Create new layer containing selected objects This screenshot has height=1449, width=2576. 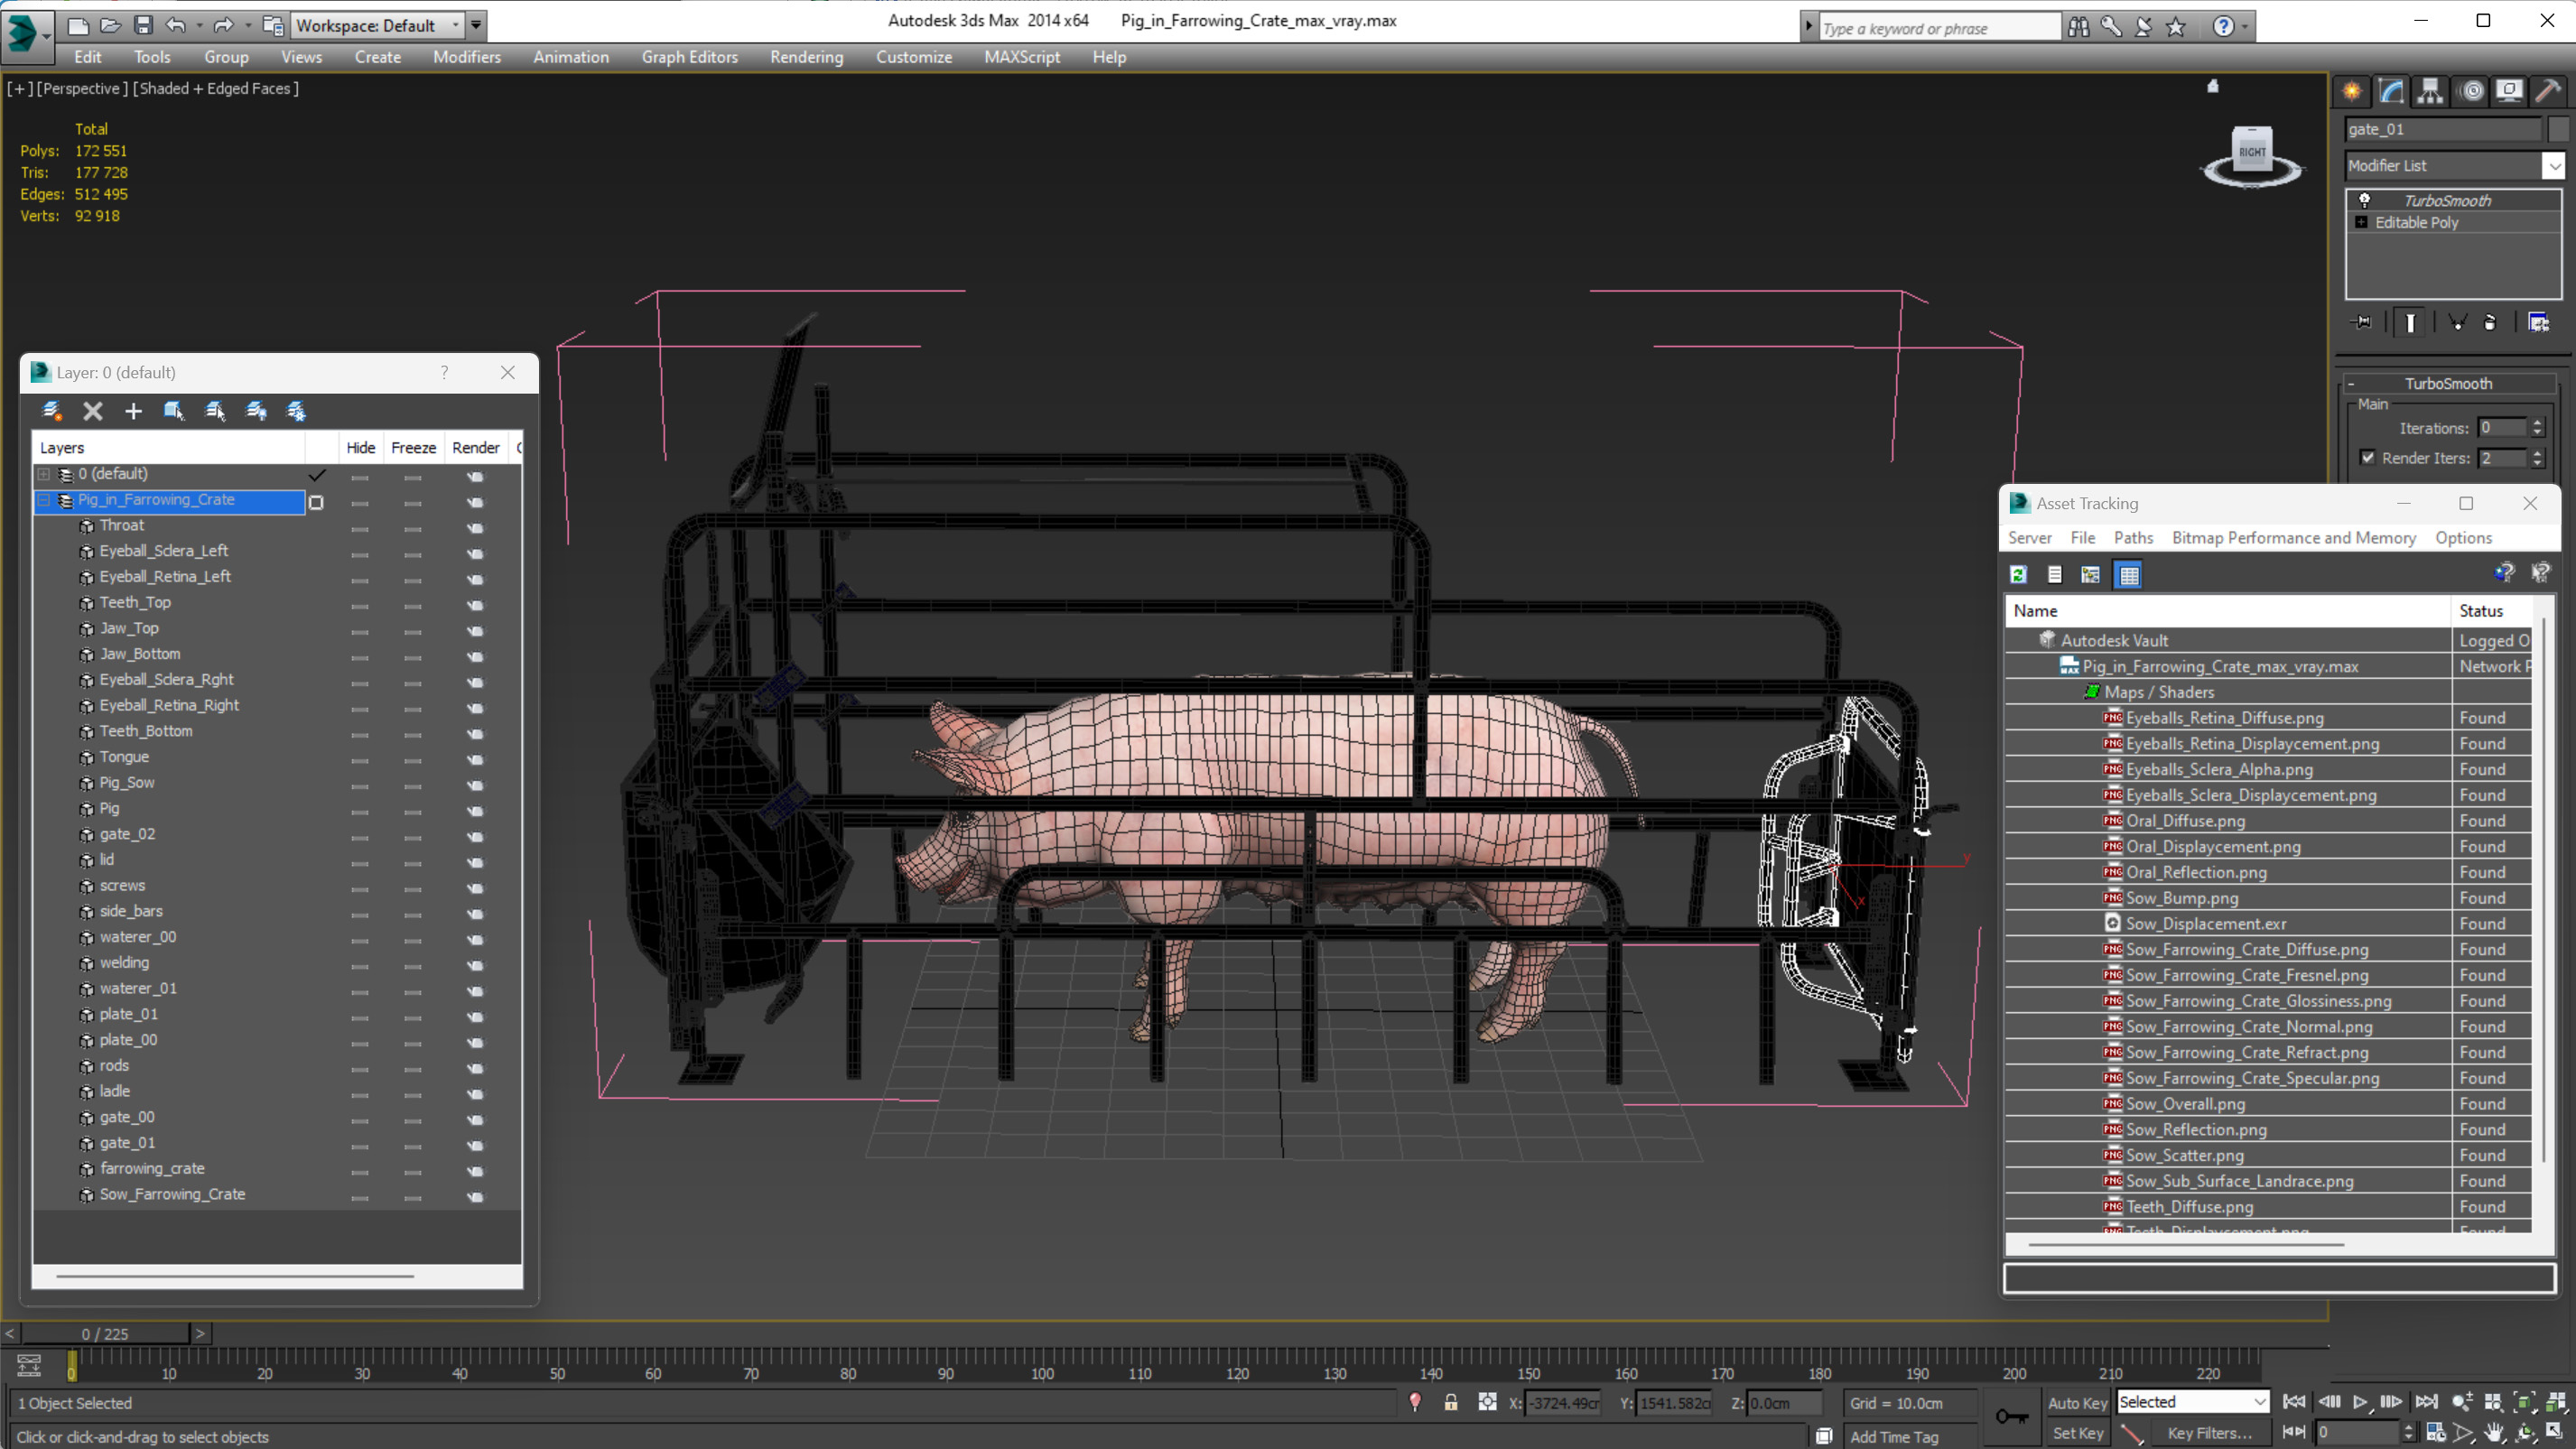(x=52, y=411)
